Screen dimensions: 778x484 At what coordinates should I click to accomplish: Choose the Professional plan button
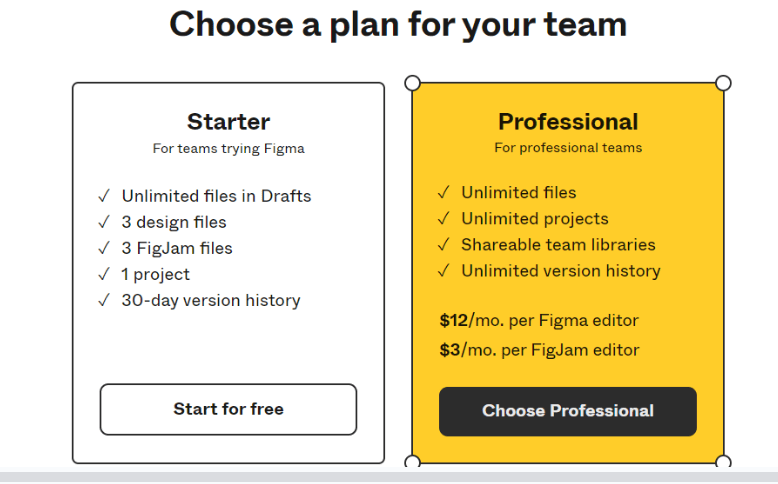[568, 412]
